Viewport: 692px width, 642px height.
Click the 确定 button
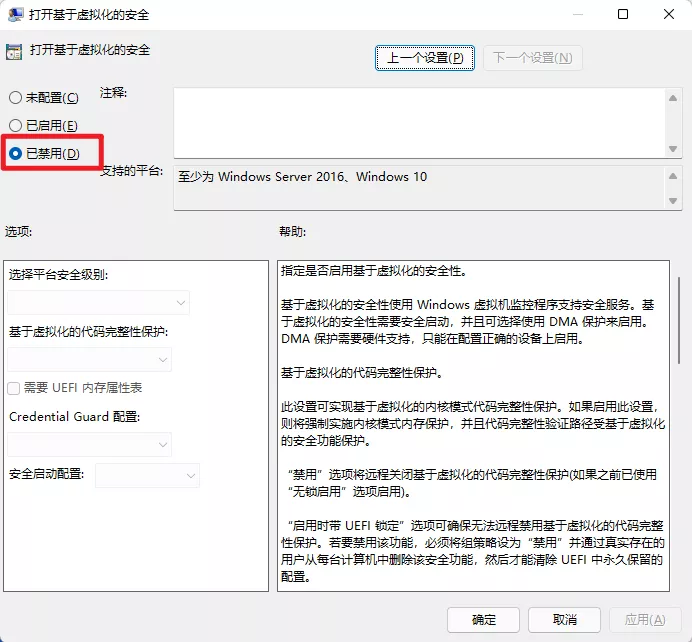tap(483, 620)
